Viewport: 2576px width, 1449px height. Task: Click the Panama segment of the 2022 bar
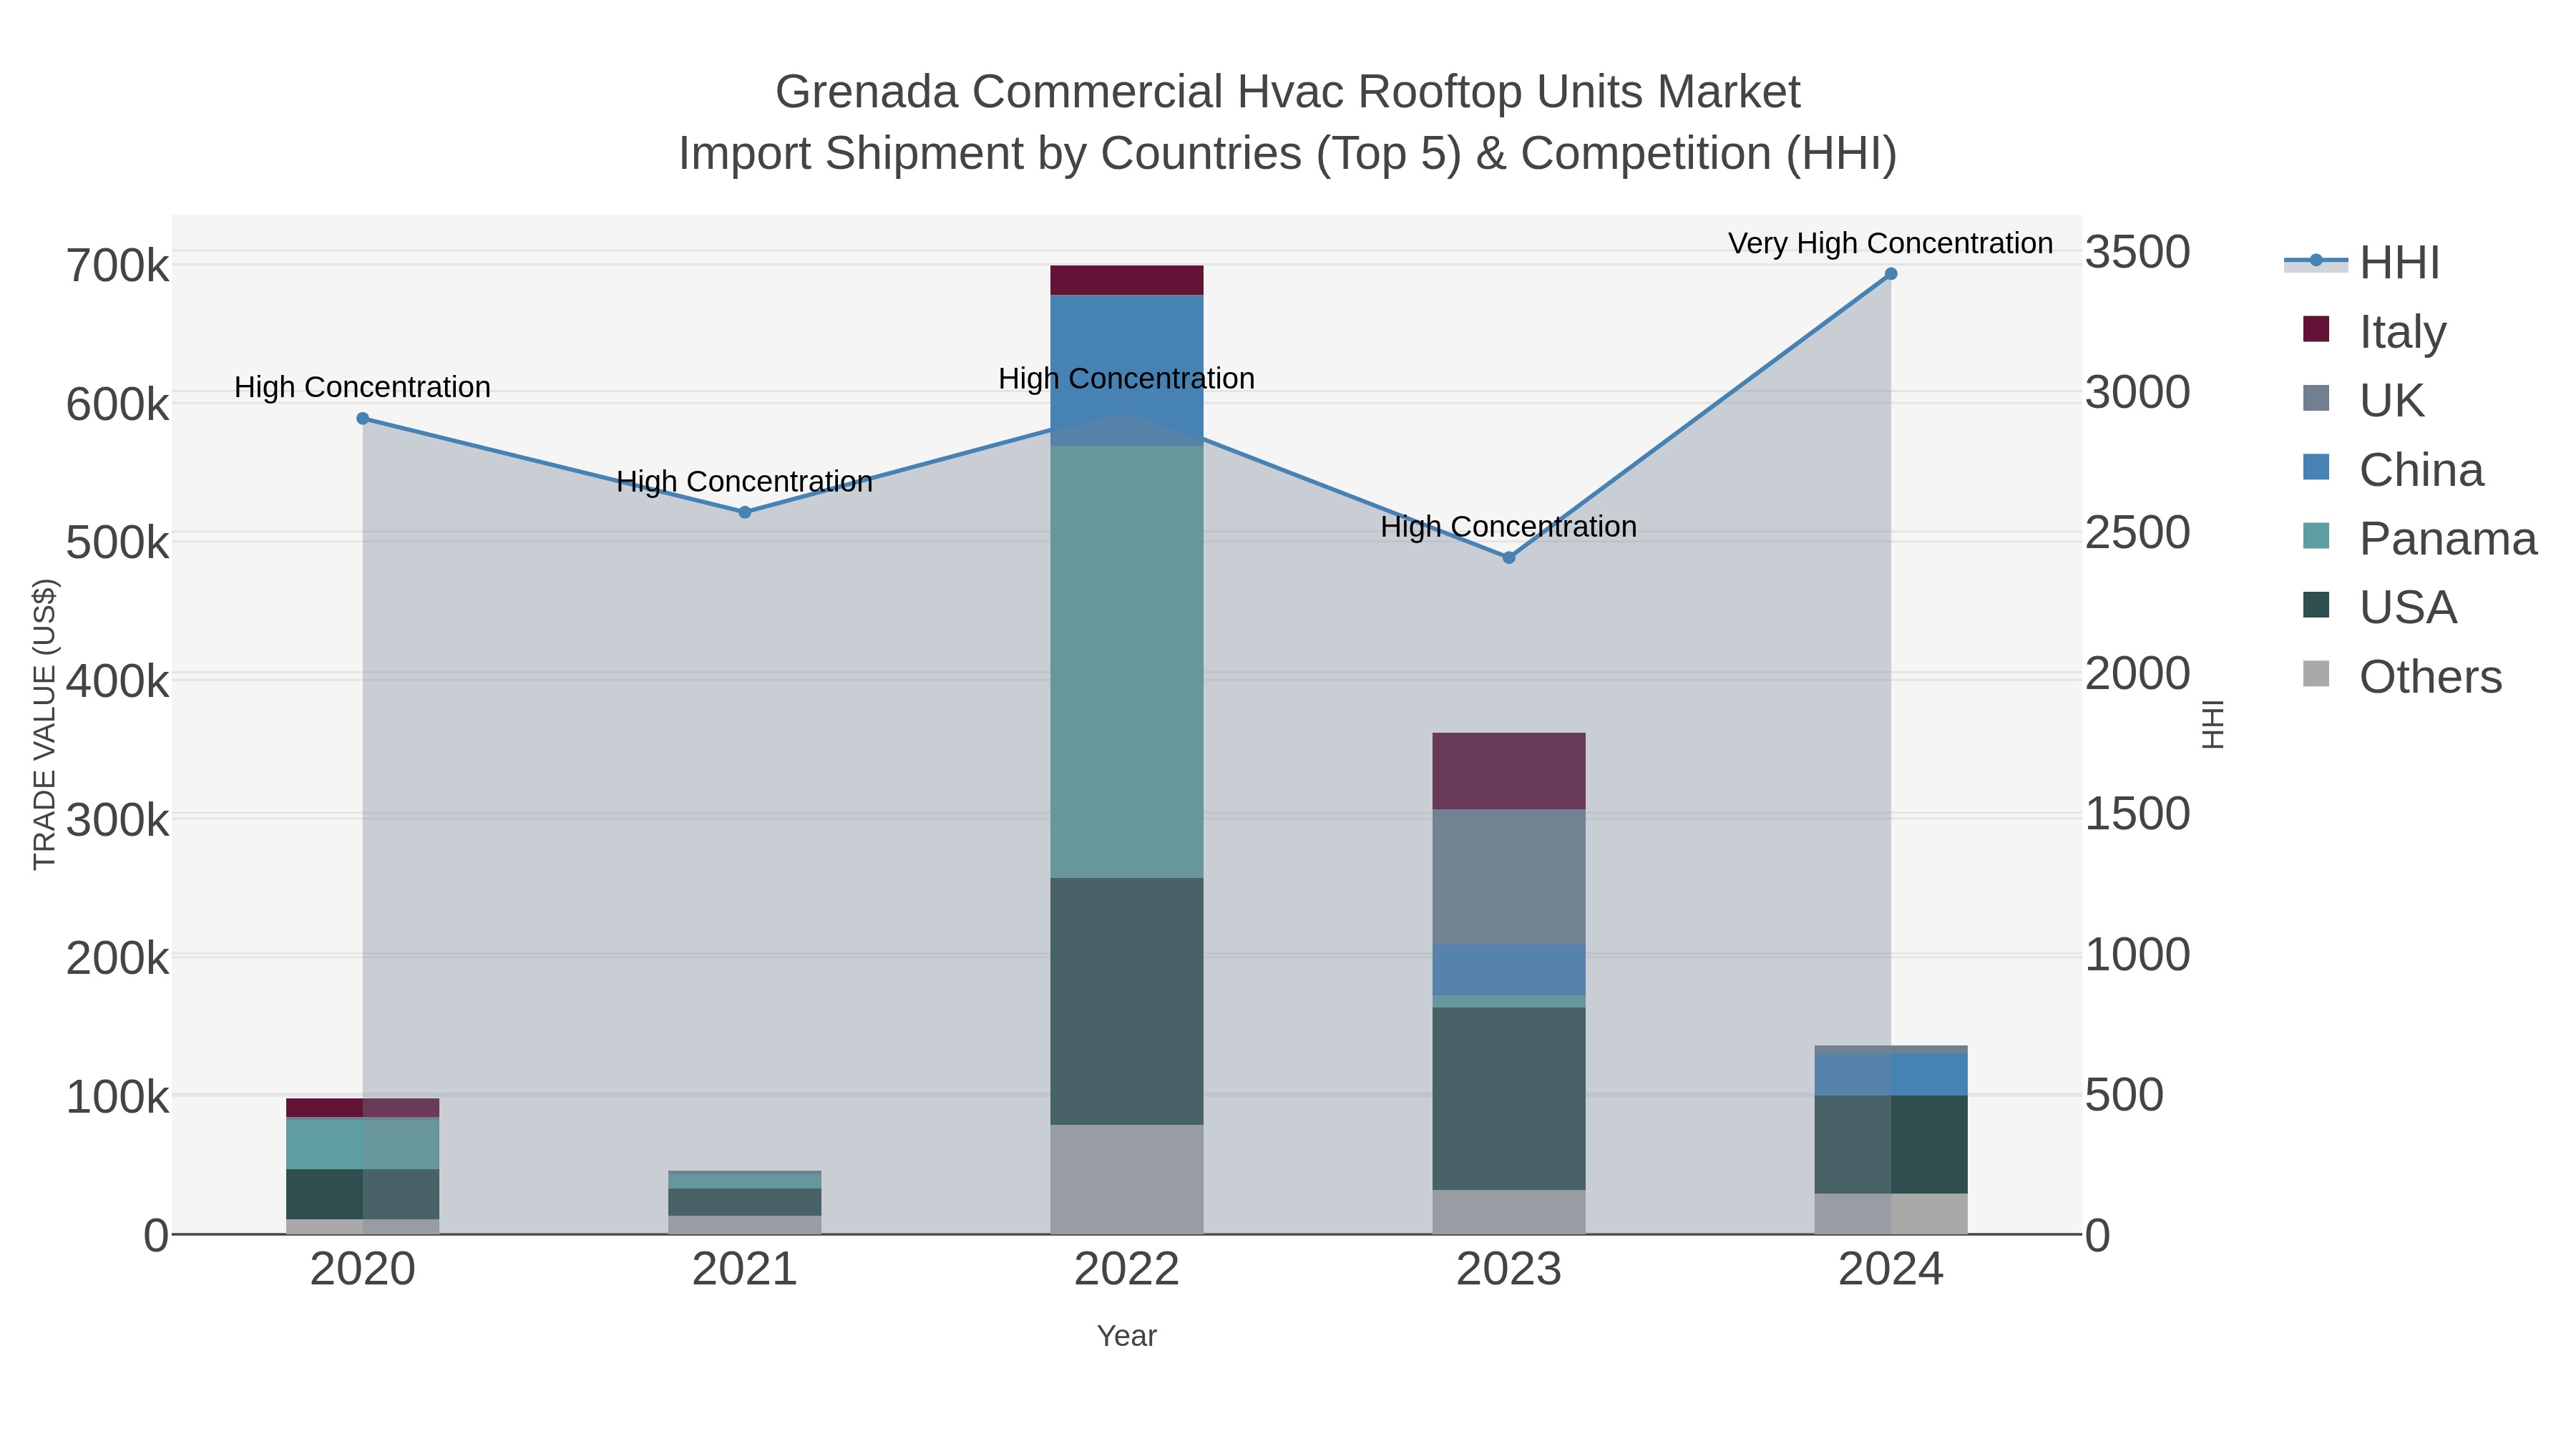[x=1127, y=662]
